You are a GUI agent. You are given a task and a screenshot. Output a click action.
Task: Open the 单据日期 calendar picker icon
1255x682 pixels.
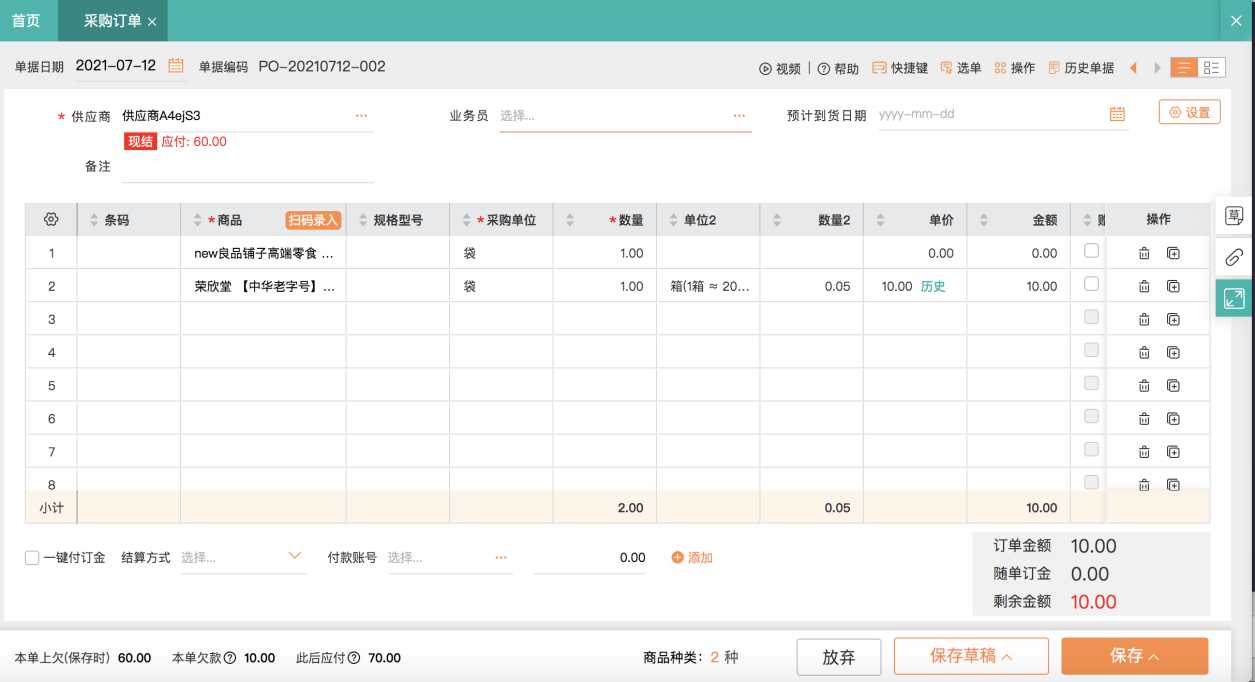176,66
